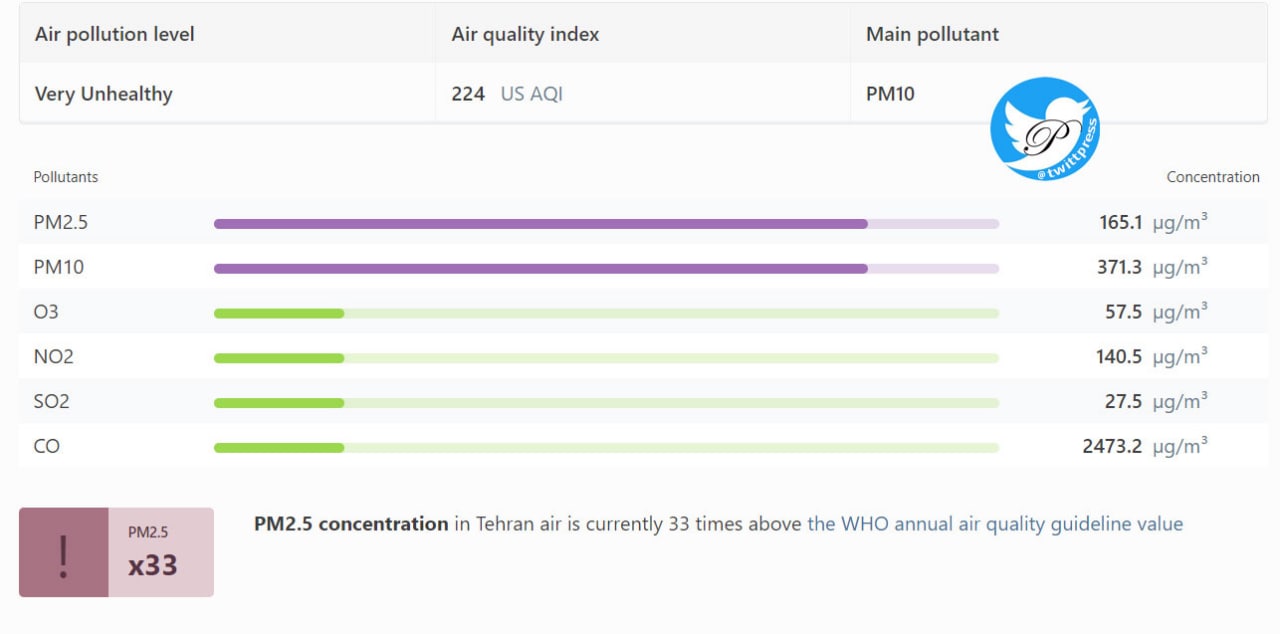Click the 224 US AQI value
This screenshot has width=1280, height=634.
click(x=507, y=94)
